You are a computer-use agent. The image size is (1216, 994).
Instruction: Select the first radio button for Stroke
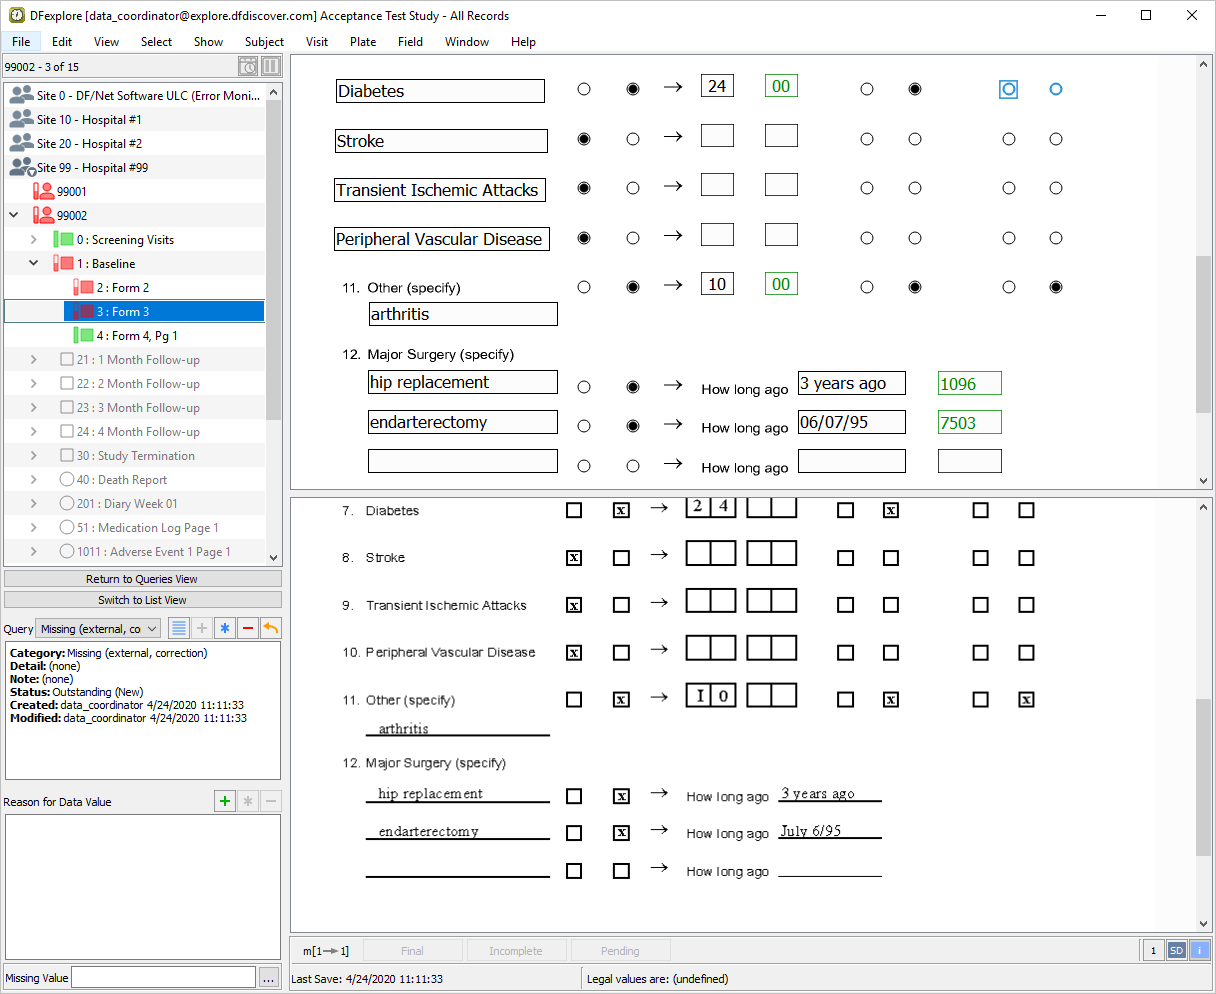[x=584, y=139]
